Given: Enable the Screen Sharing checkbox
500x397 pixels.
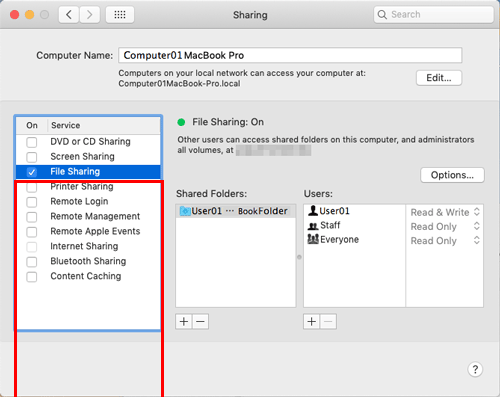Looking at the screenshot, I should tap(32, 157).
